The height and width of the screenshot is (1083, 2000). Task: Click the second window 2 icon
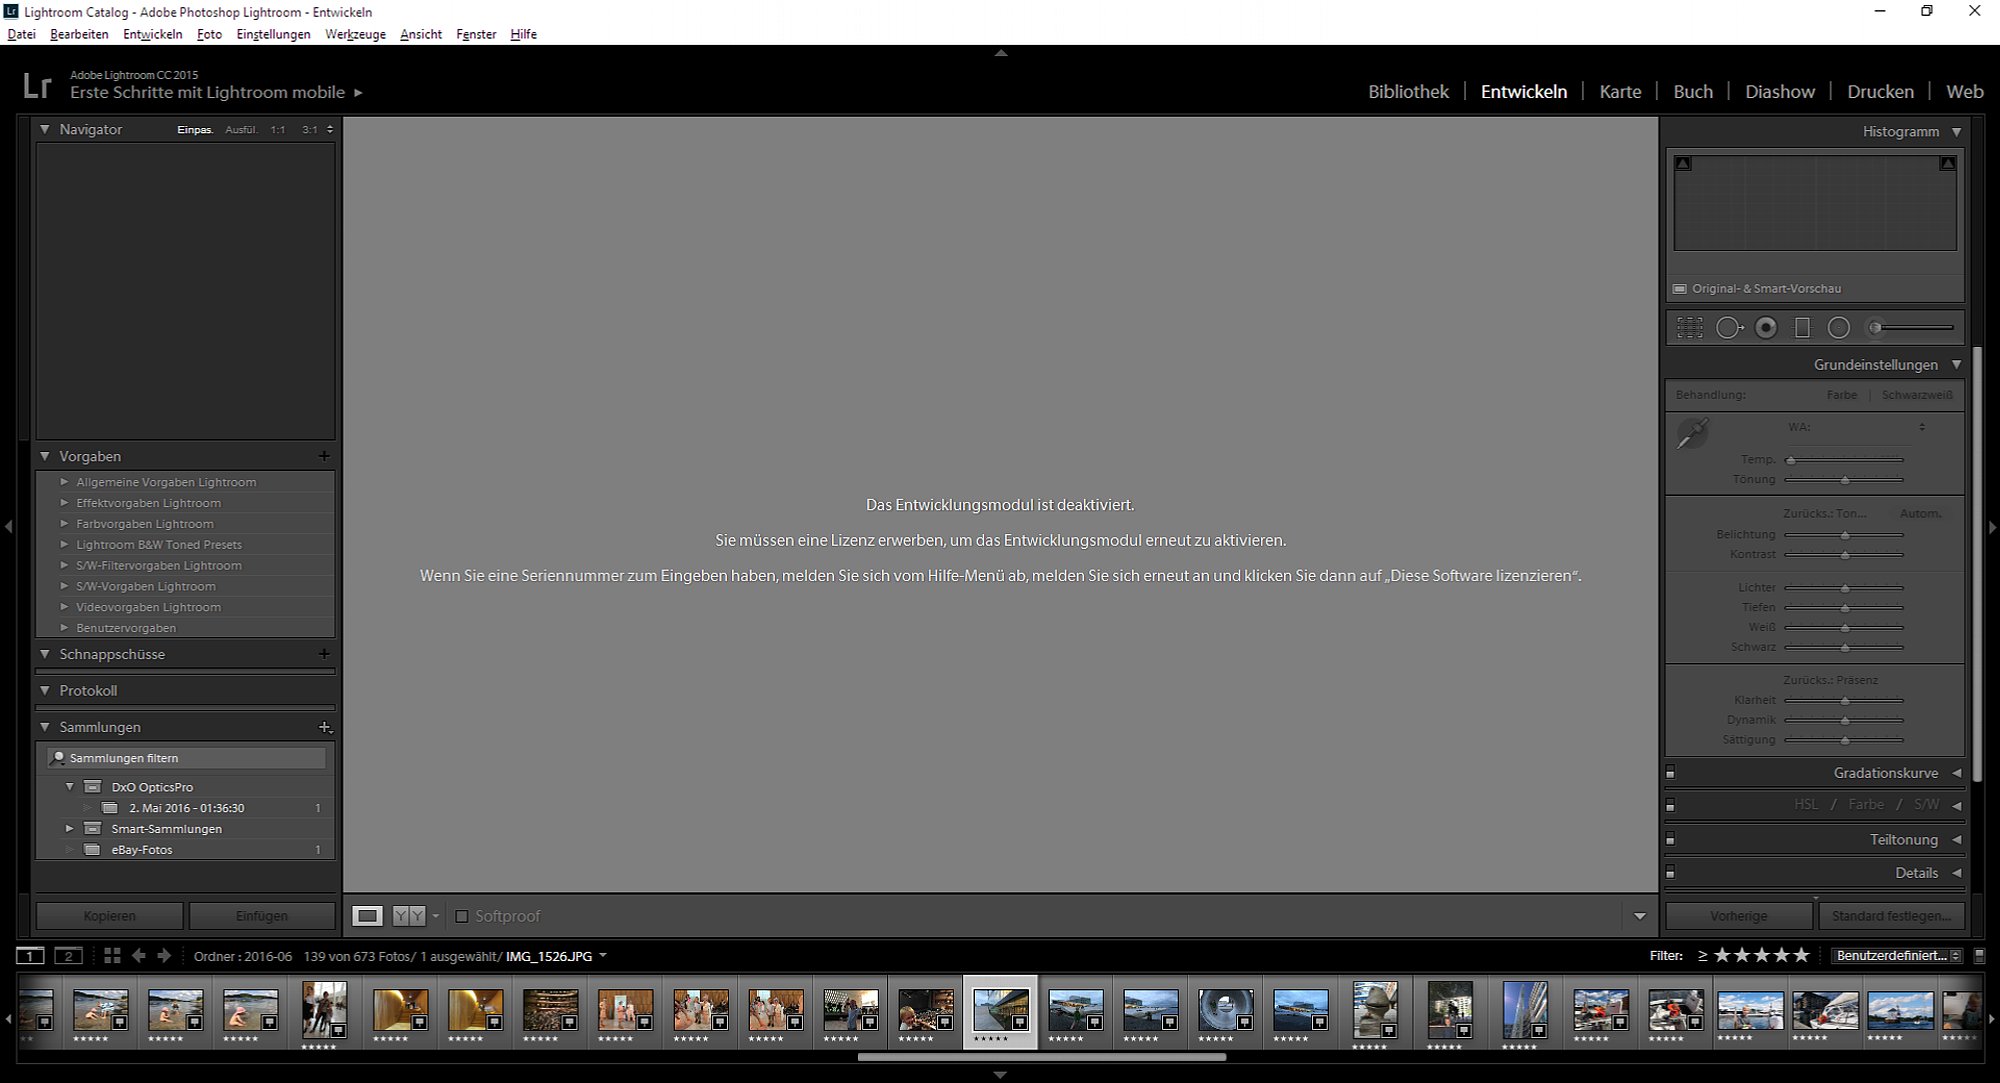pos(68,956)
